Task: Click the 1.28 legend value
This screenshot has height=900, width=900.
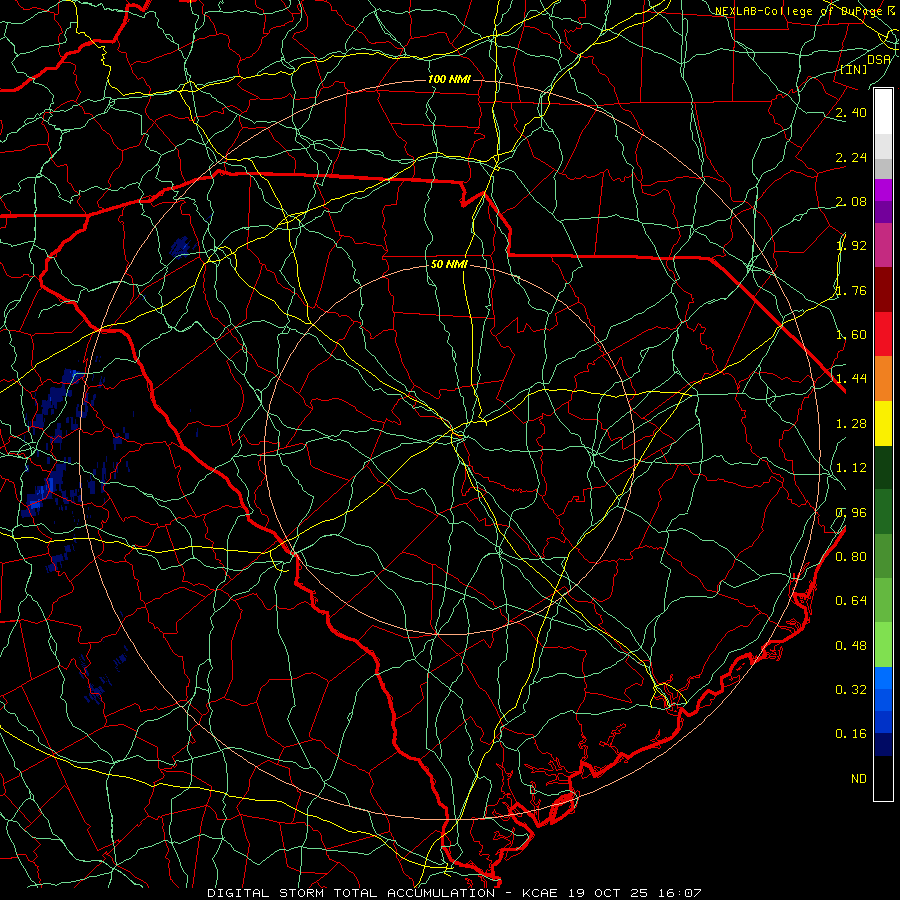Action: pos(851,424)
